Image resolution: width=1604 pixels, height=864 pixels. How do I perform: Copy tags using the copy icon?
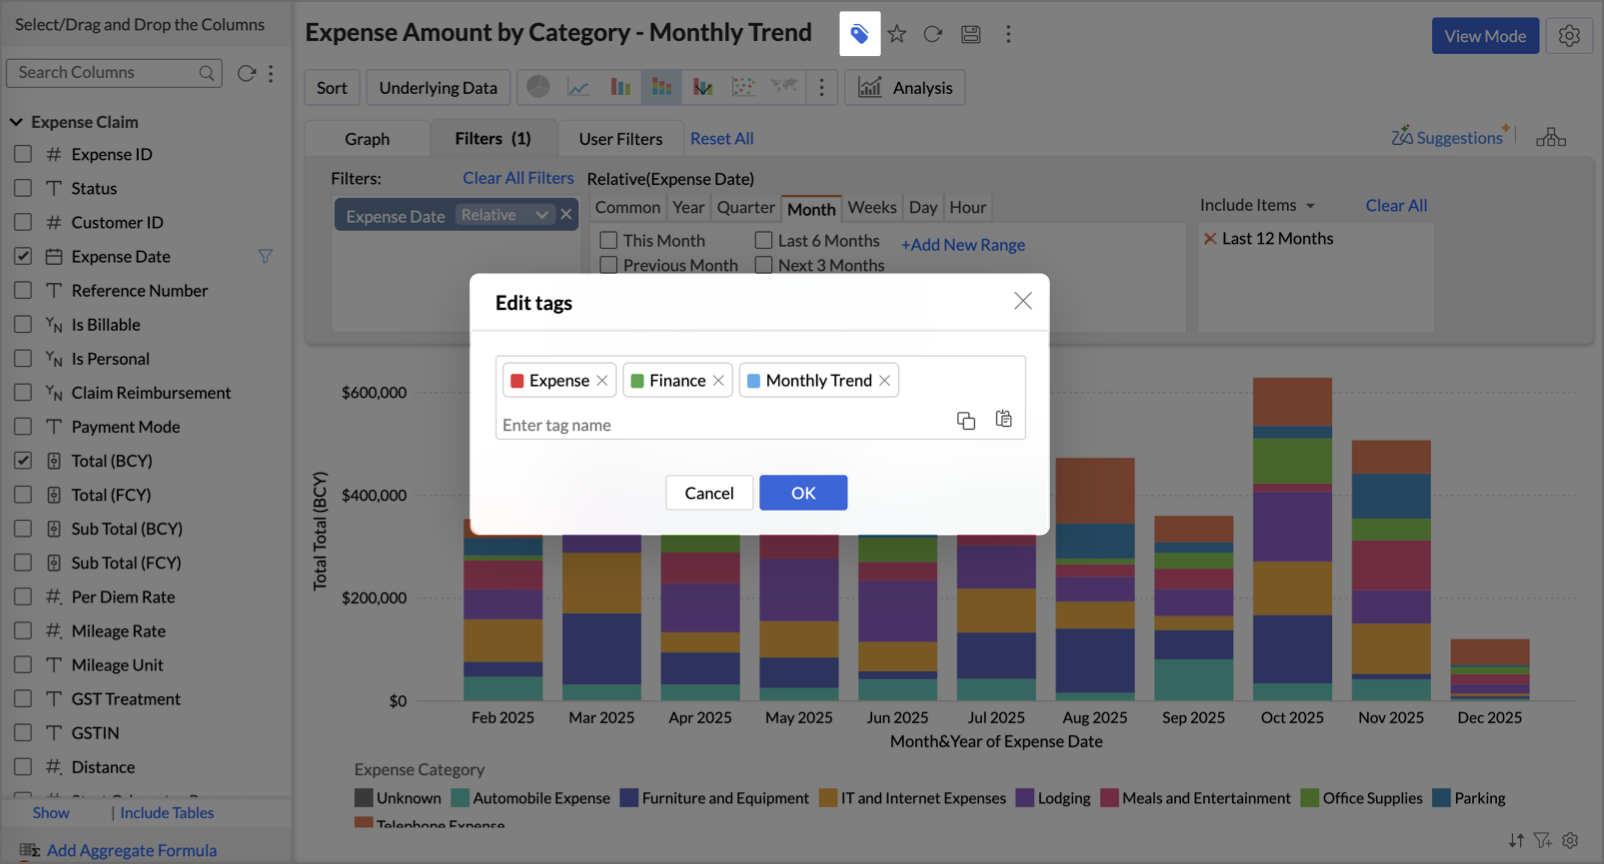(x=965, y=421)
